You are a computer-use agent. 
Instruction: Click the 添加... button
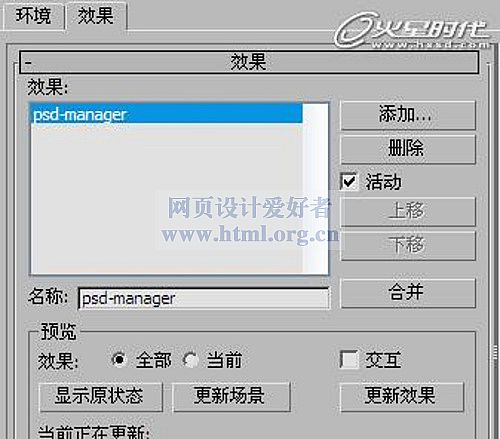coord(408,115)
